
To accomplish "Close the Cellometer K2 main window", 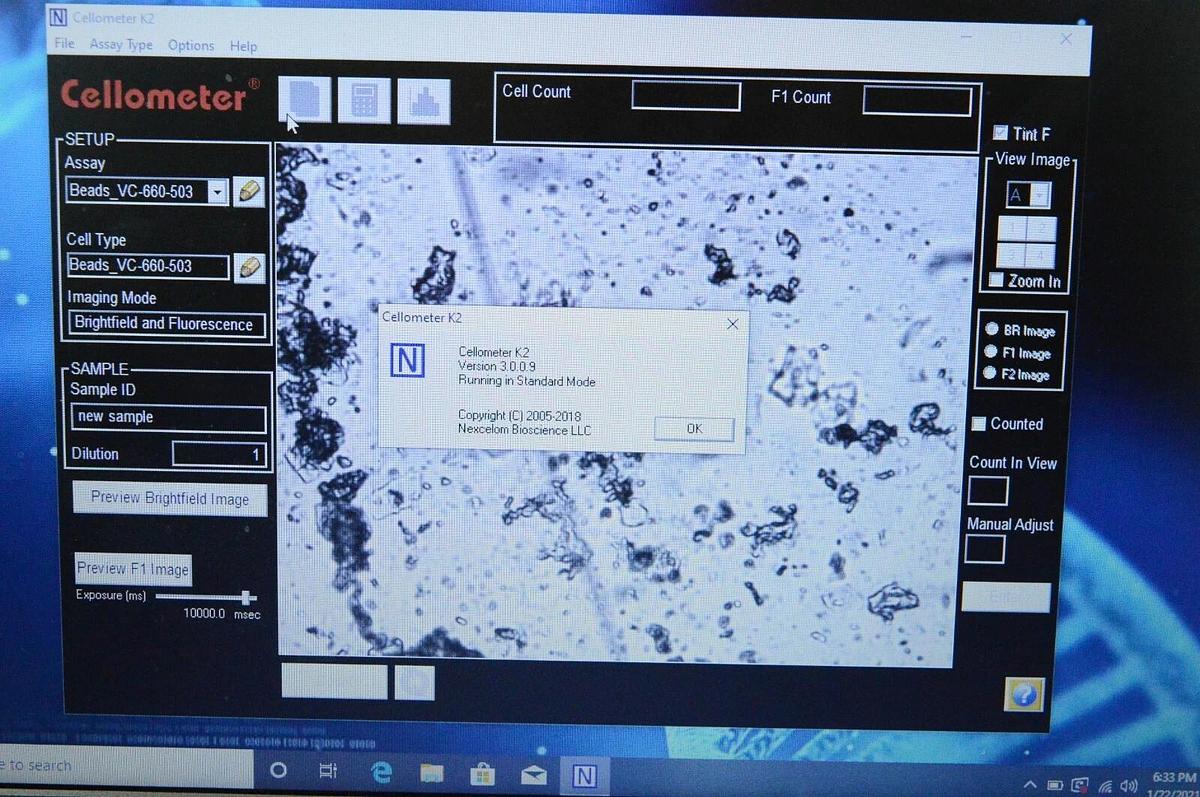I will point(1066,38).
